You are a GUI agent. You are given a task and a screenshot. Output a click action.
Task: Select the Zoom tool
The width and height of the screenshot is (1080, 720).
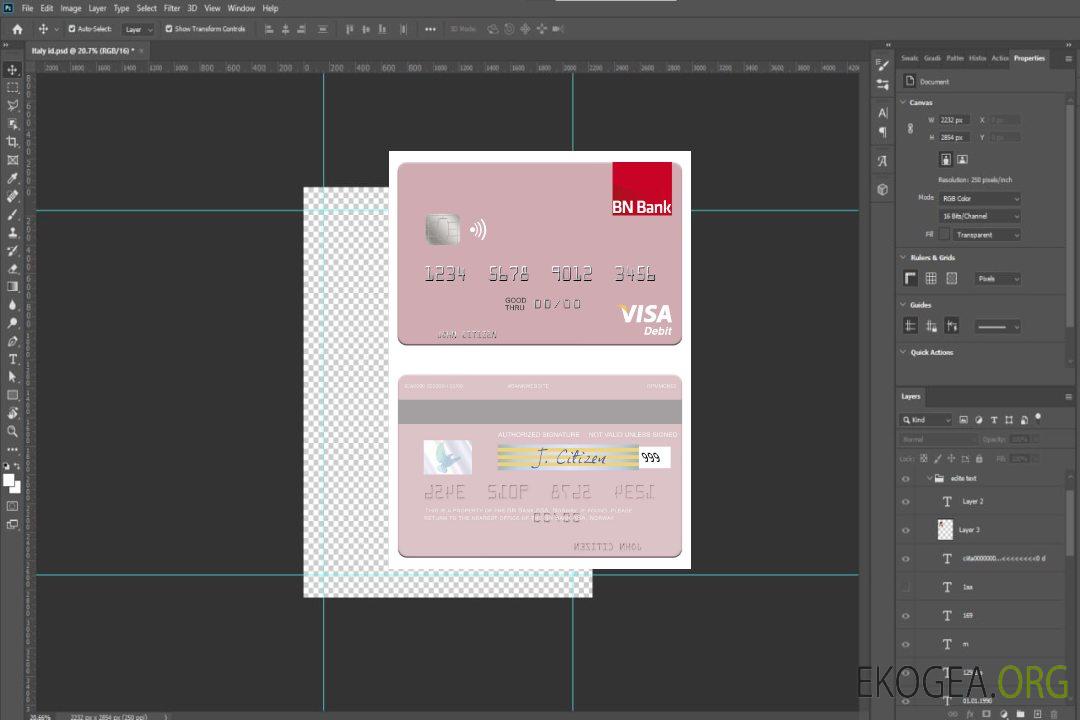pyautogui.click(x=12, y=431)
